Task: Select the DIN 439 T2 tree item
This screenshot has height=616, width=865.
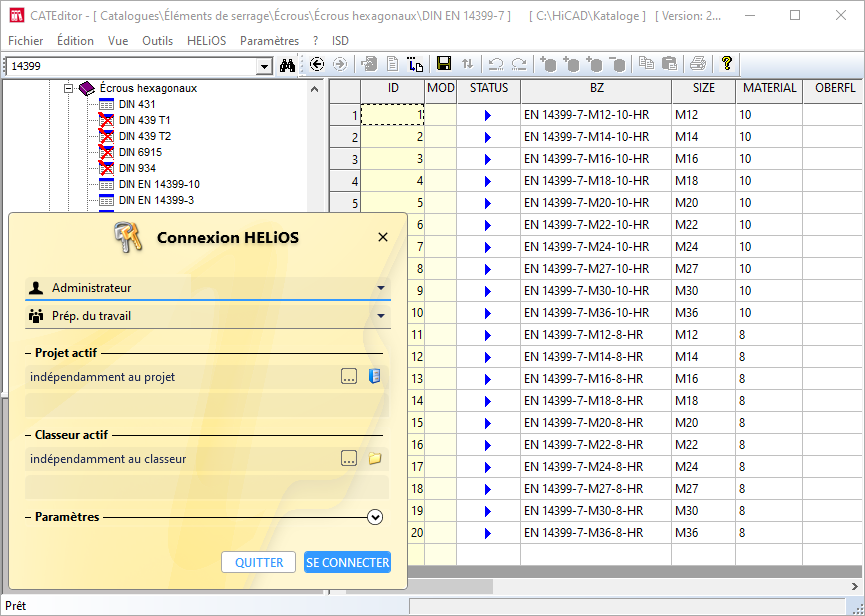Action: [x=145, y=136]
